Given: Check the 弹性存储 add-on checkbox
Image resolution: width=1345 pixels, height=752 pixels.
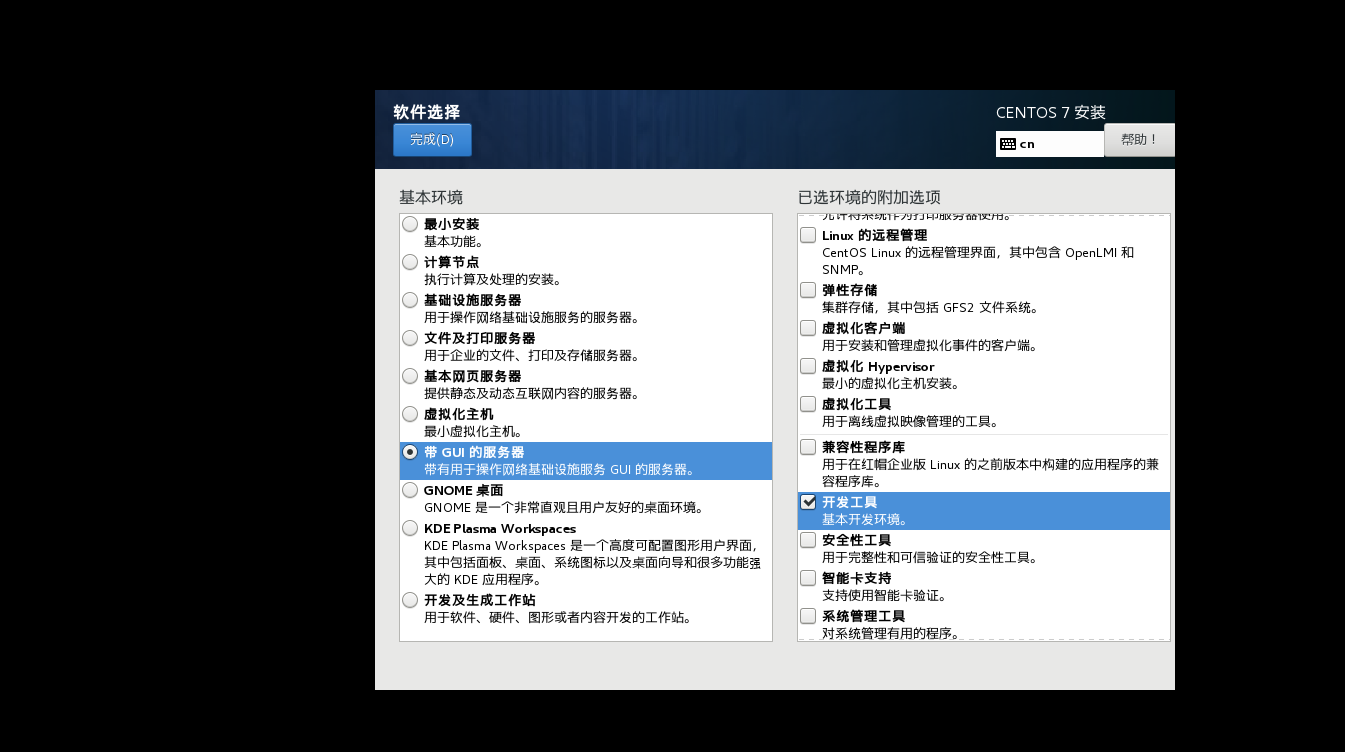Looking at the screenshot, I should point(808,290).
